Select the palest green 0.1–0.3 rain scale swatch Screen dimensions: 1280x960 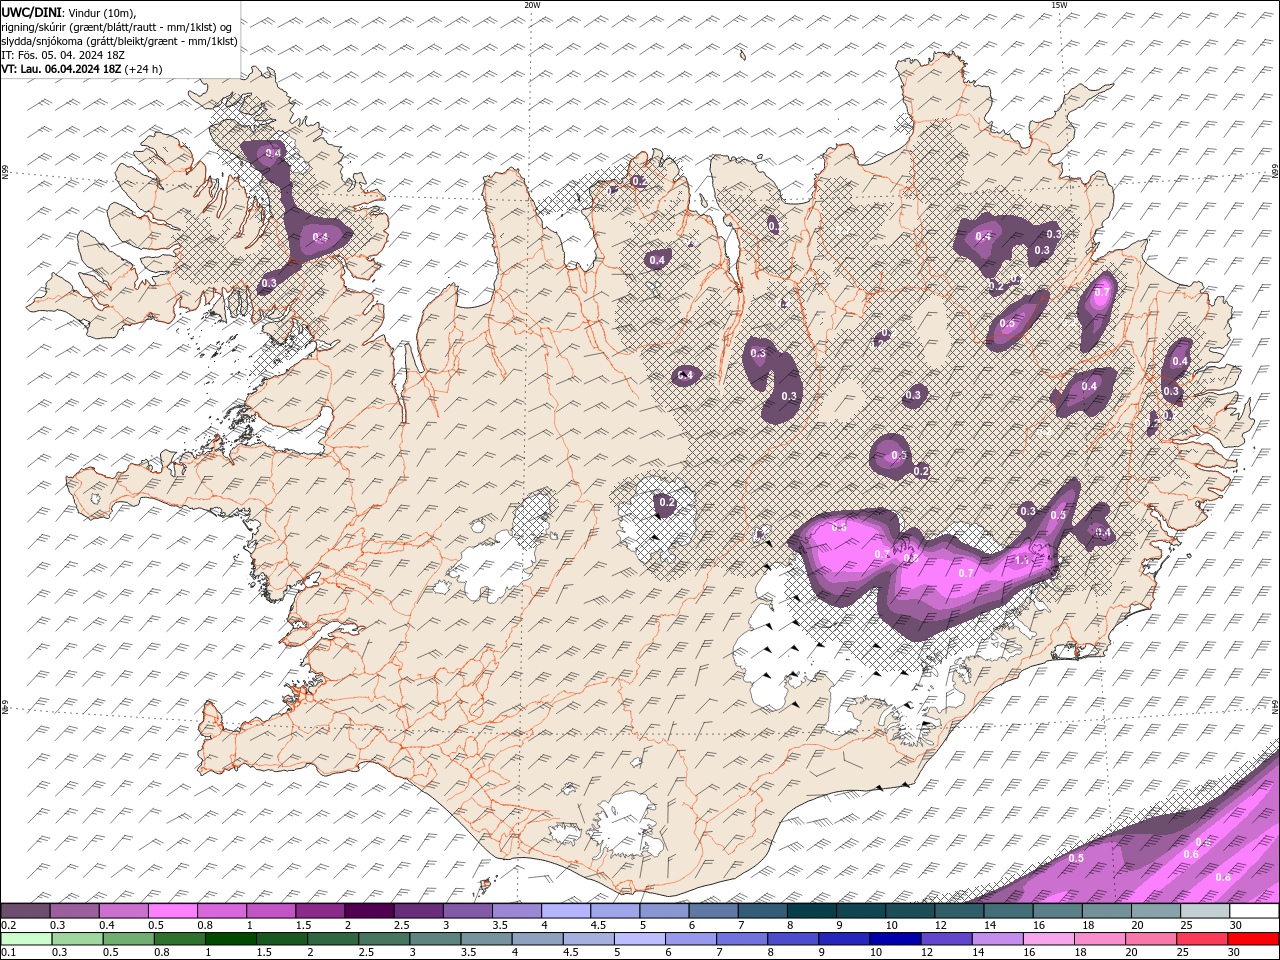coord(26,939)
